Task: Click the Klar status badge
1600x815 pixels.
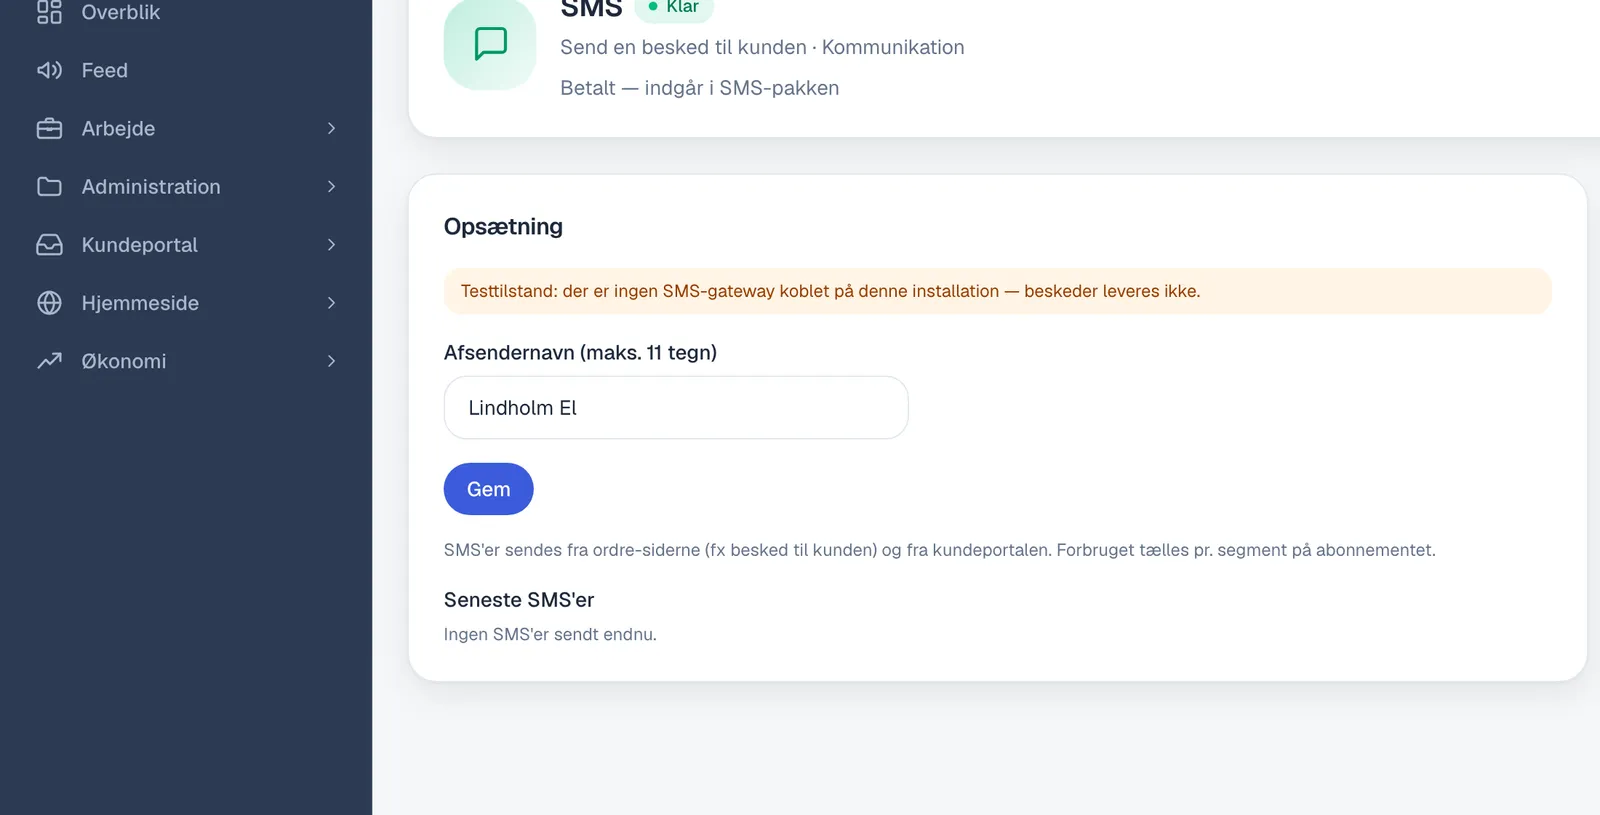Action: click(674, 8)
